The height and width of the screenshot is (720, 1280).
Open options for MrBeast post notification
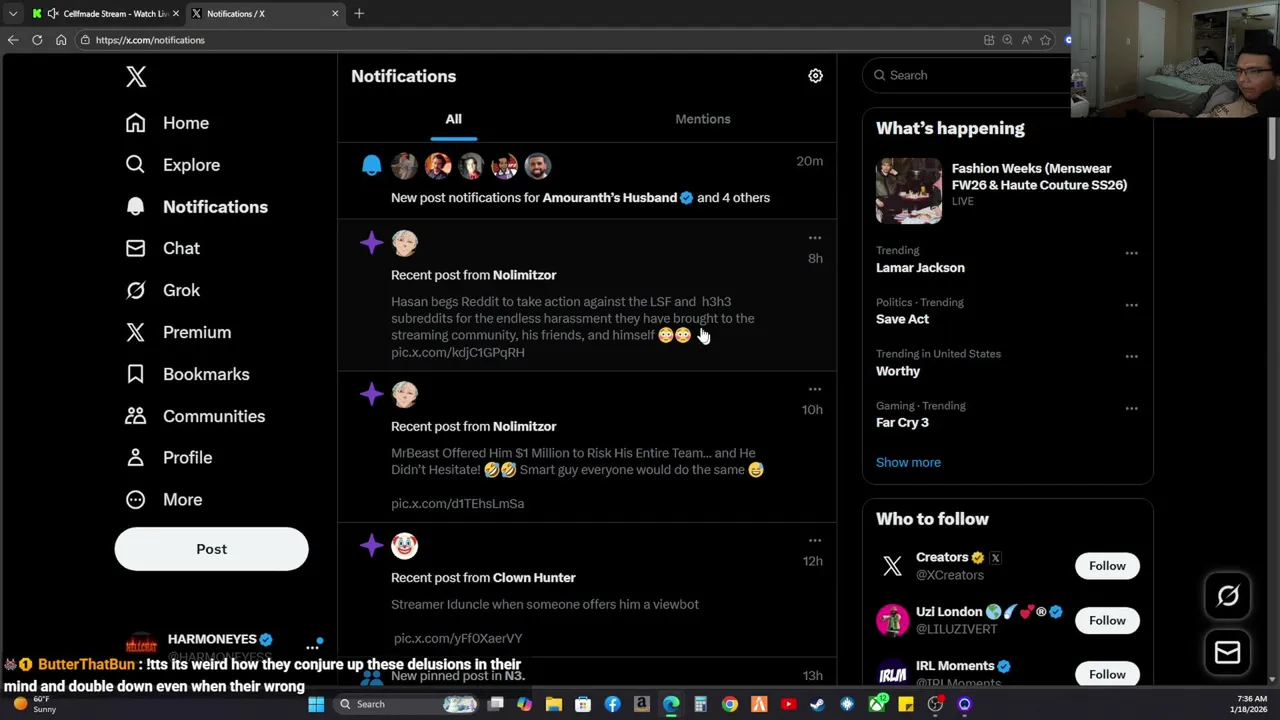click(x=814, y=389)
